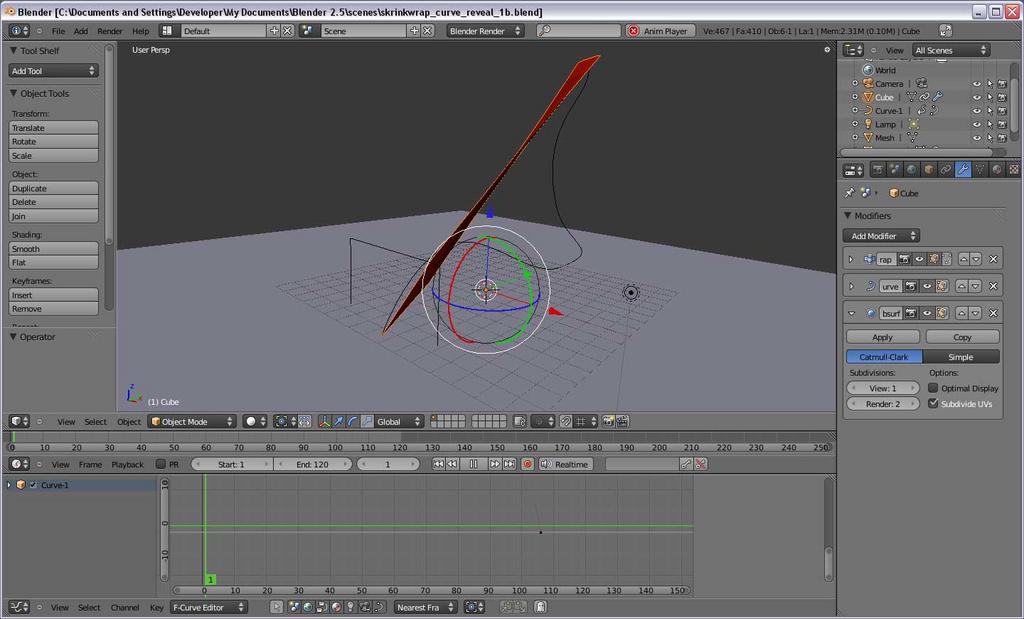
Task: Toggle the PR checkbox in timeline header
Action: point(161,464)
